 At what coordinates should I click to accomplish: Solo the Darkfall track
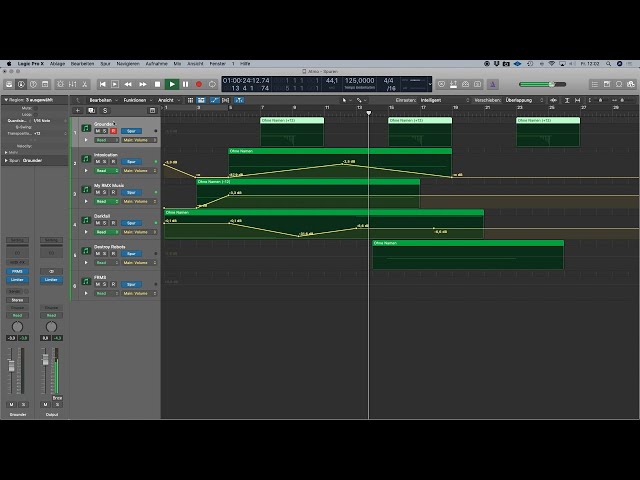(105, 223)
